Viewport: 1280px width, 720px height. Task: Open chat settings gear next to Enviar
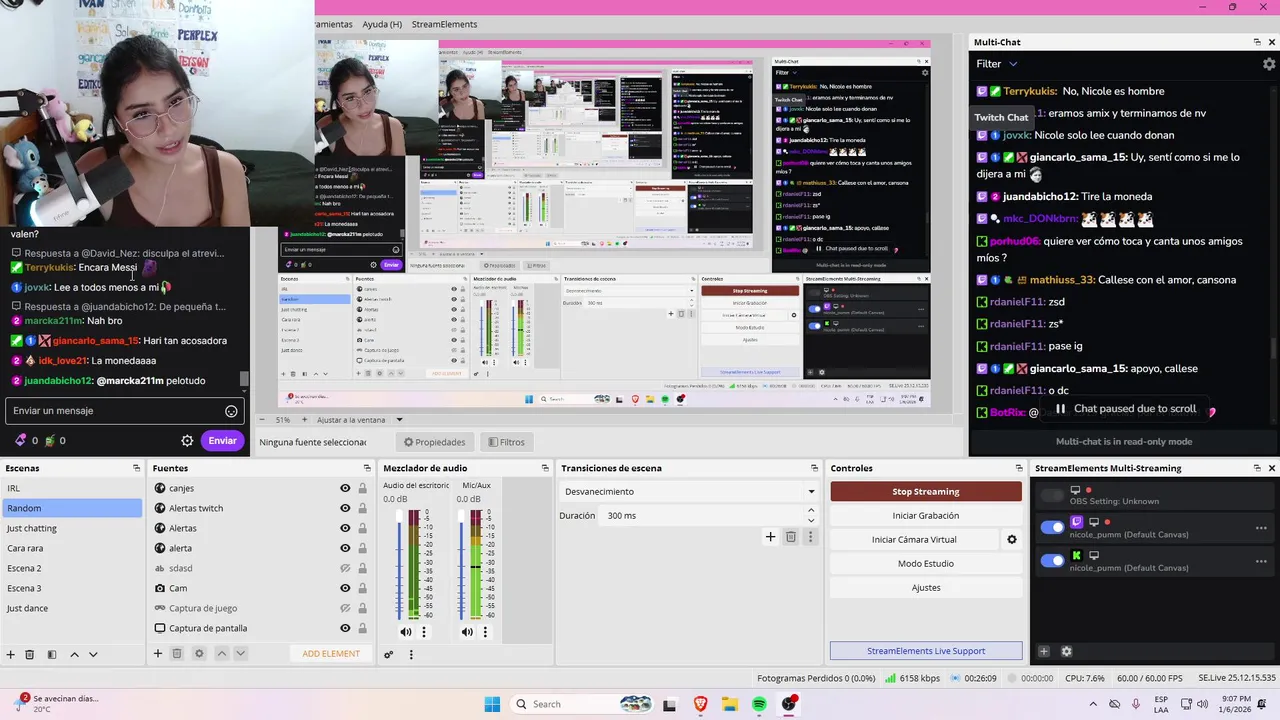click(187, 441)
